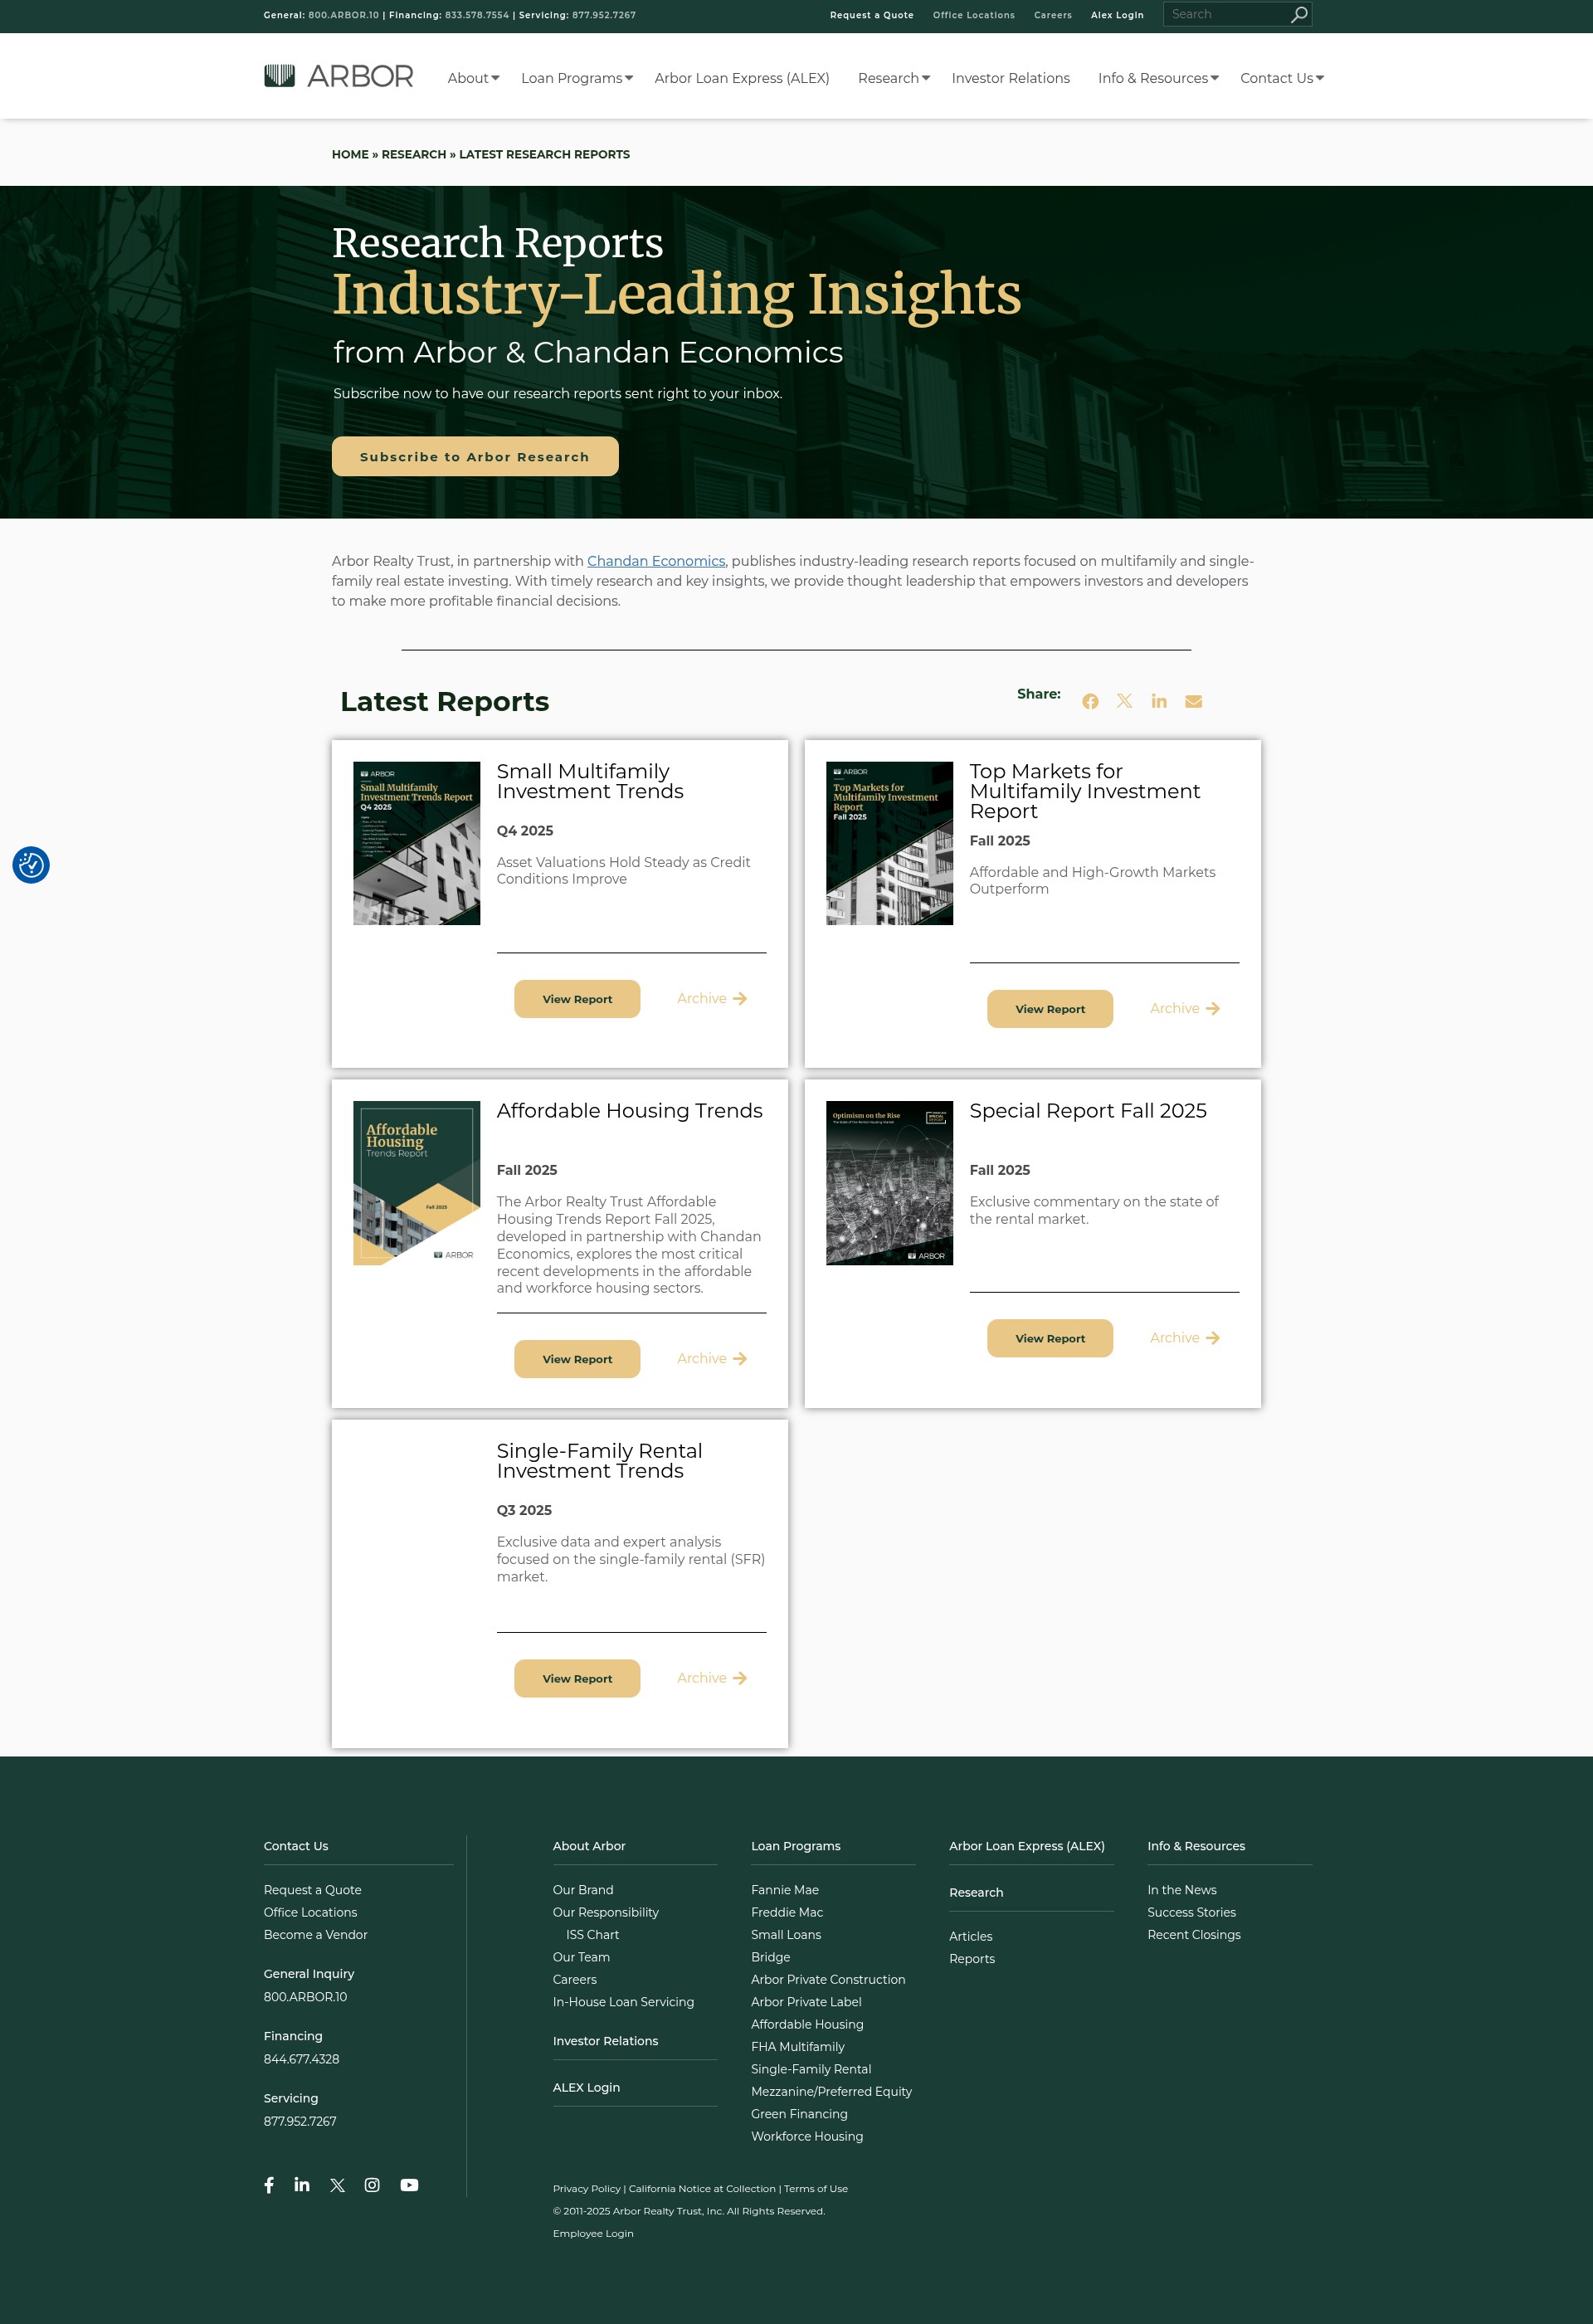View the Top Markets for Multifamily report
Image resolution: width=1593 pixels, height=2324 pixels.
click(1050, 1009)
